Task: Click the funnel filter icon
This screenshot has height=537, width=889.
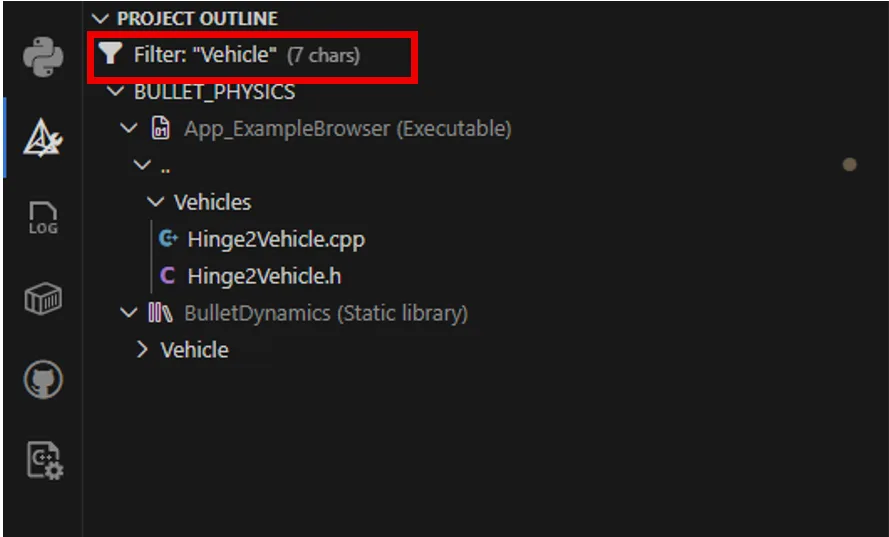Action: [109, 55]
